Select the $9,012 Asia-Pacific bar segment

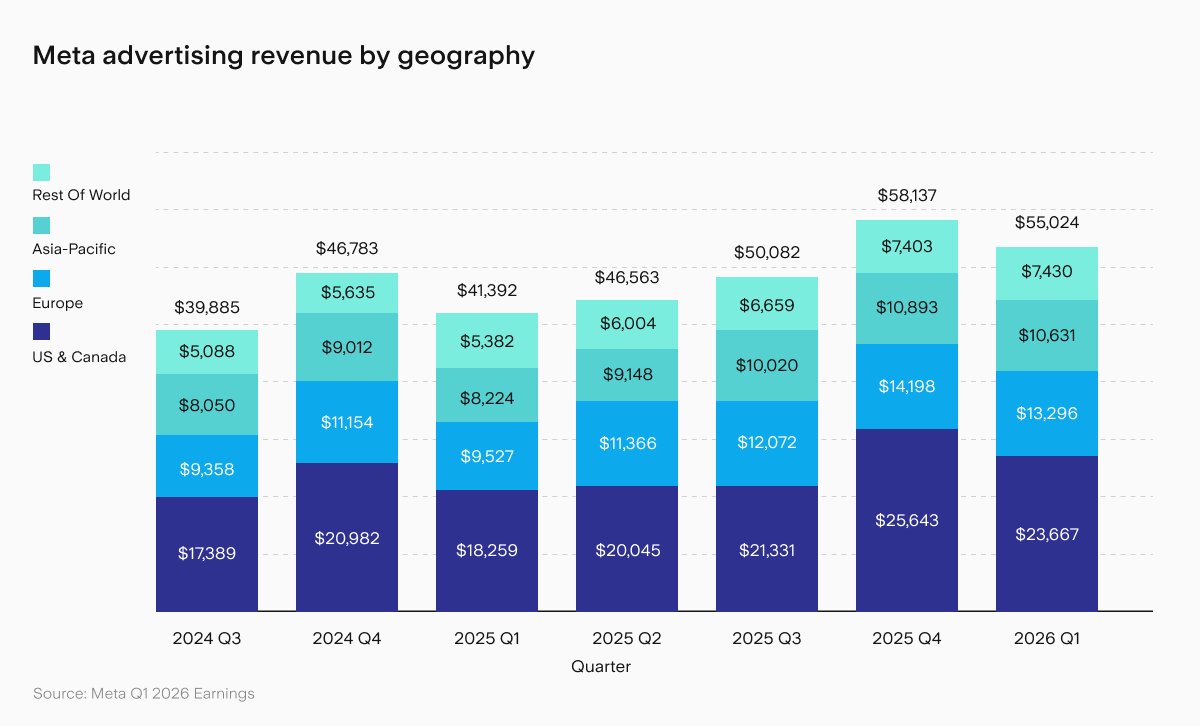click(347, 347)
